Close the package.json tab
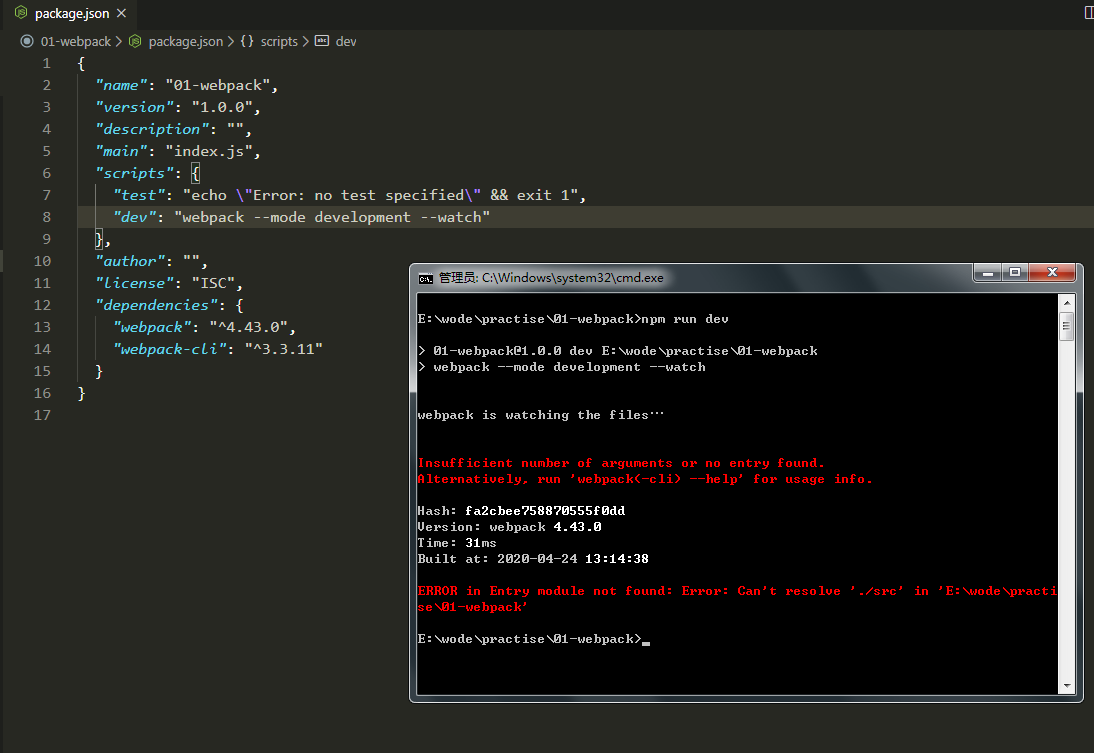Viewport: 1094px width, 753px height. point(121,13)
